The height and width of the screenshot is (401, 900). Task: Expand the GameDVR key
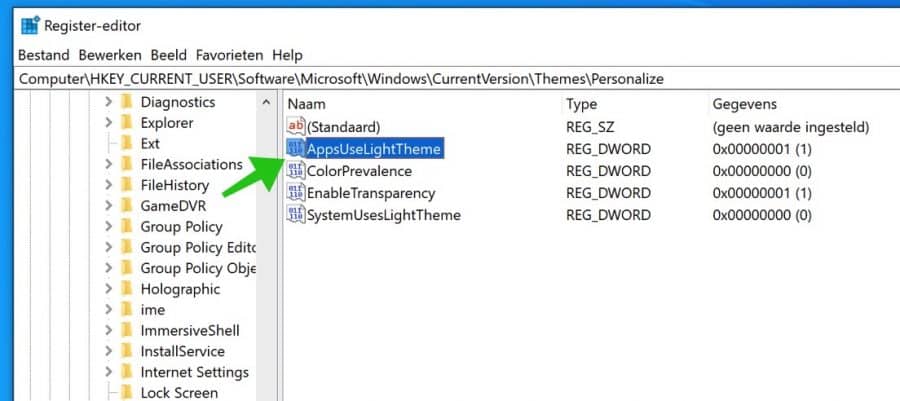coord(108,205)
